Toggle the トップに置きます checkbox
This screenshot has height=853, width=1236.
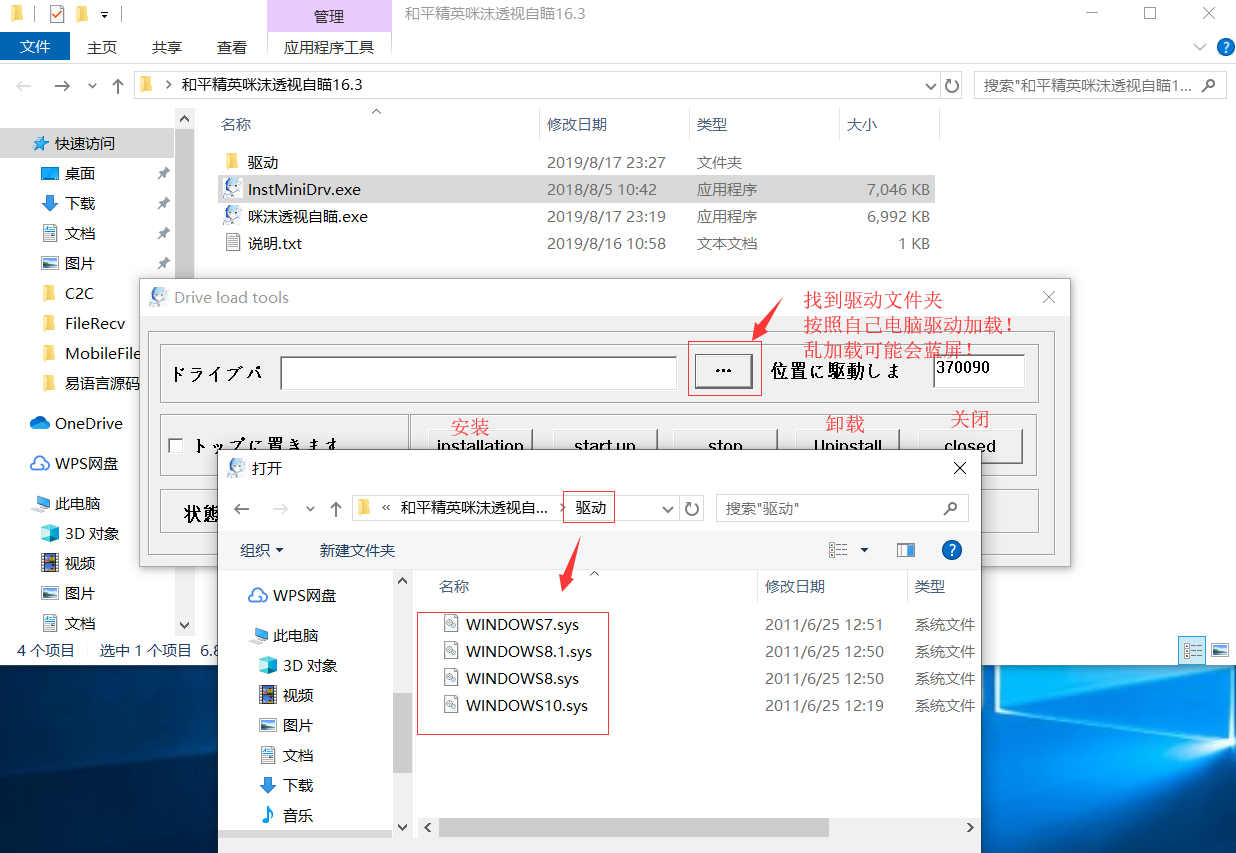pos(176,445)
